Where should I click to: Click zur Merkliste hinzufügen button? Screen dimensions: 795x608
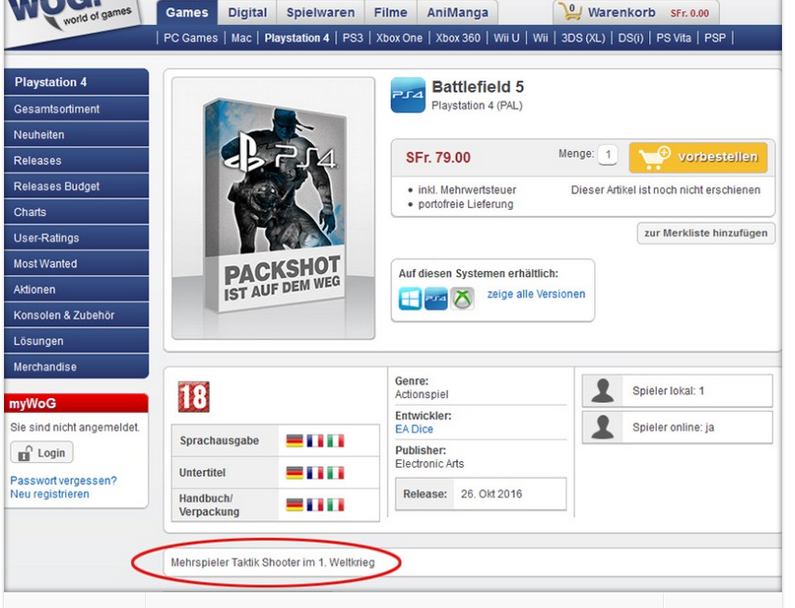click(706, 233)
